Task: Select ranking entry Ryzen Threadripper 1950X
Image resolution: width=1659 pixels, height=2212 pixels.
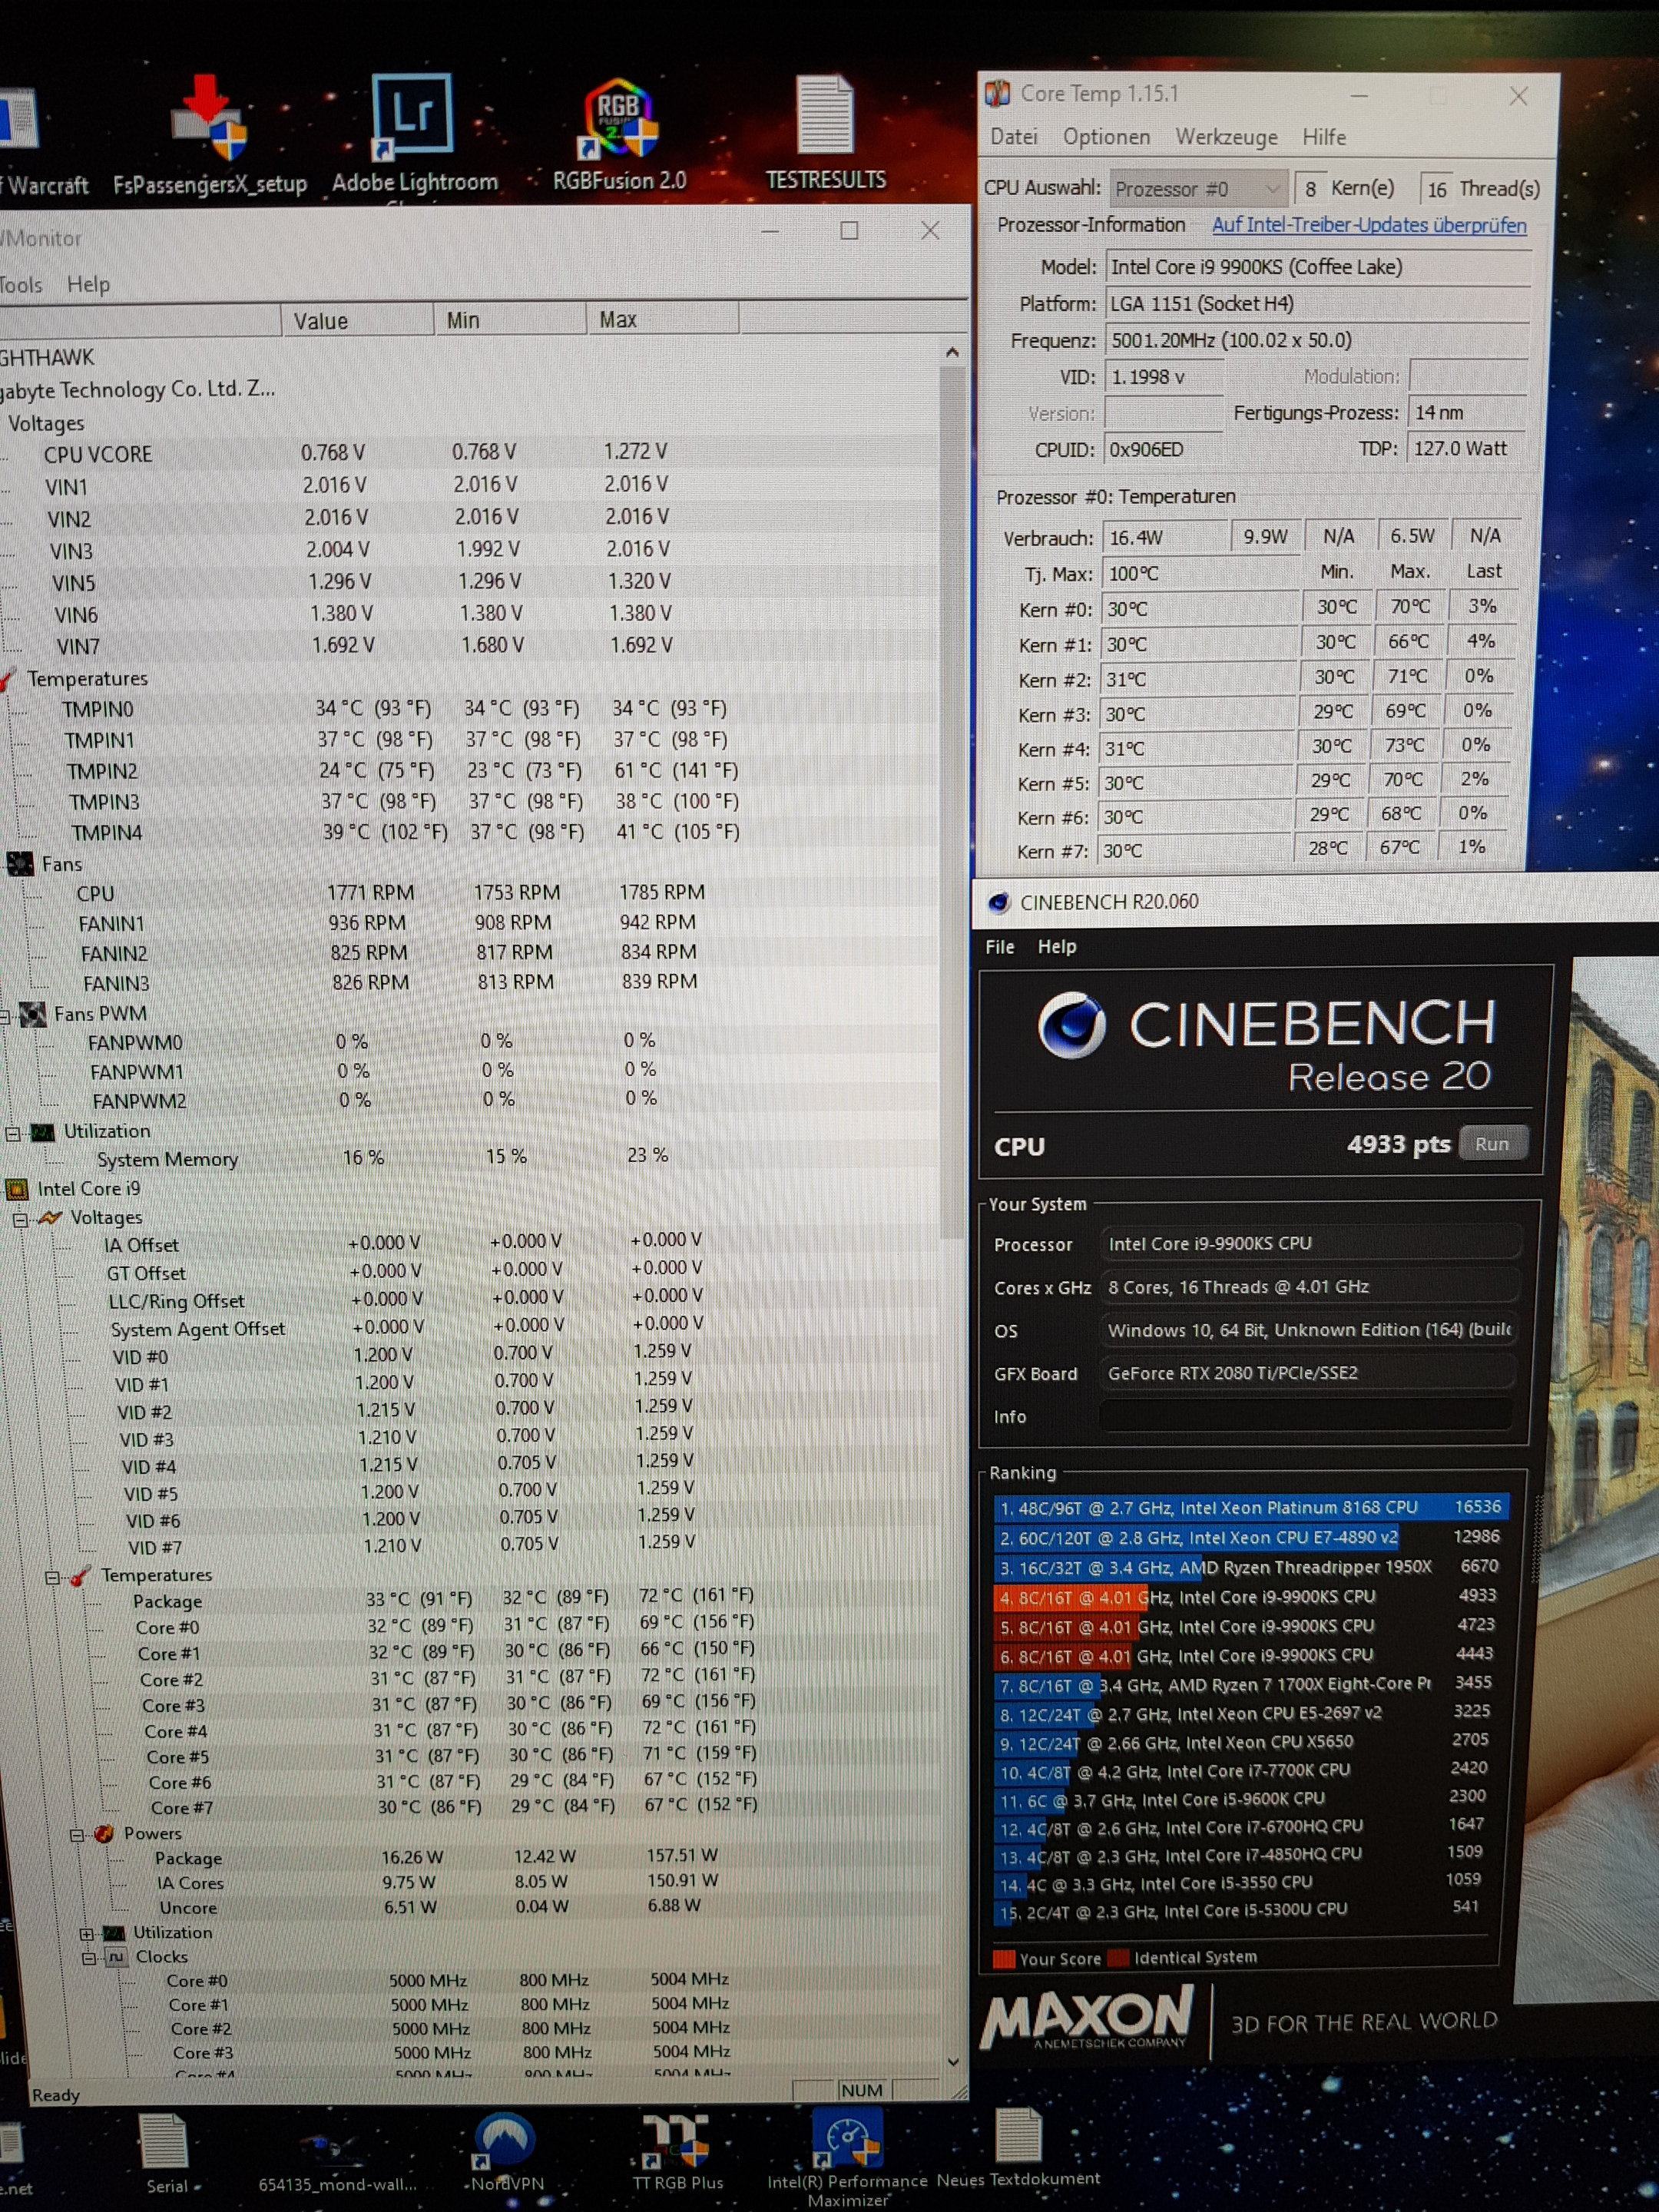Action: 1249,1567
